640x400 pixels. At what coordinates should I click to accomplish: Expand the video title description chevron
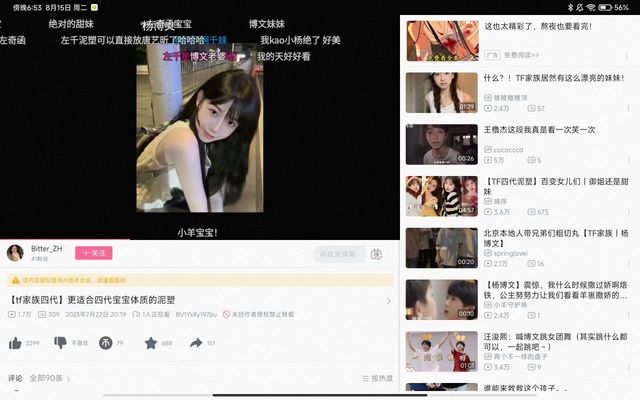pos(389,301)
